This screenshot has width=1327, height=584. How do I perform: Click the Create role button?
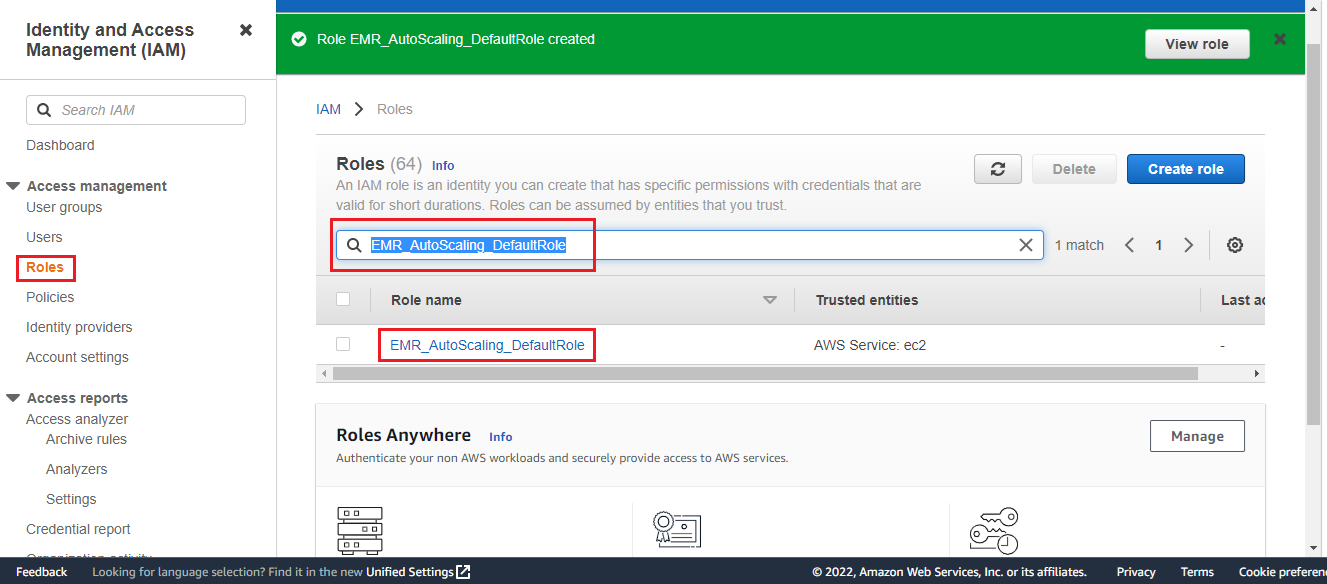point(1185,169)
